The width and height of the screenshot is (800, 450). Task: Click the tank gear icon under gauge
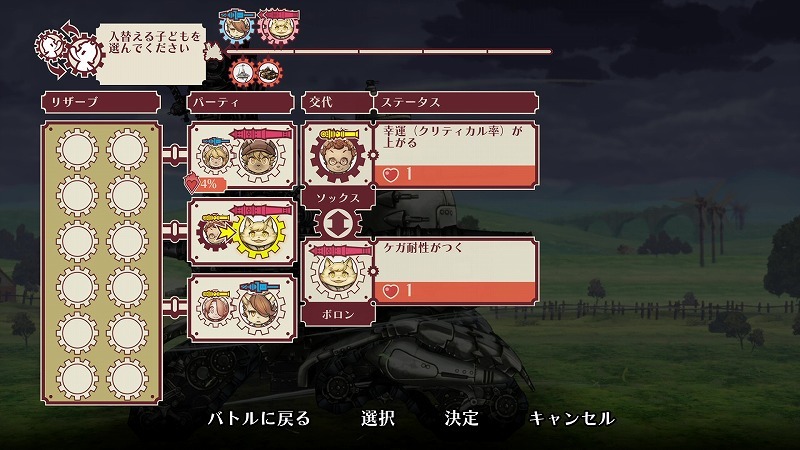point(269,72)
